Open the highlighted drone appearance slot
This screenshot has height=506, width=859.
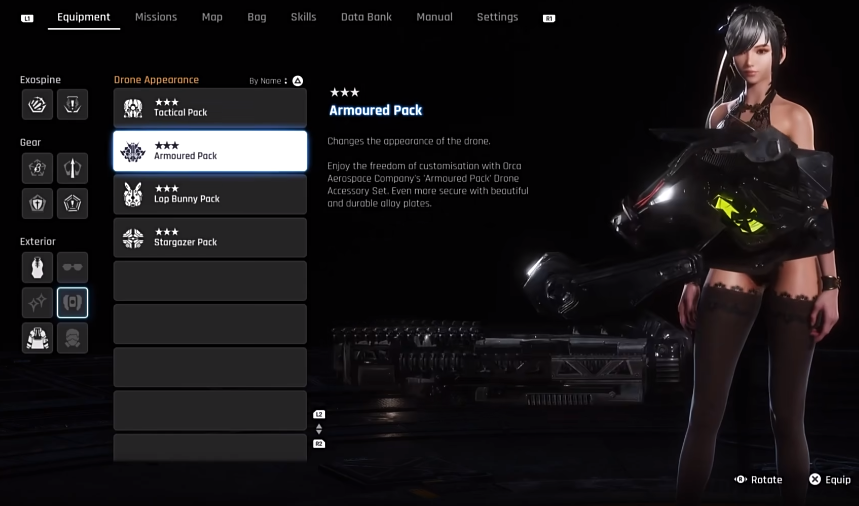[72, 302]
